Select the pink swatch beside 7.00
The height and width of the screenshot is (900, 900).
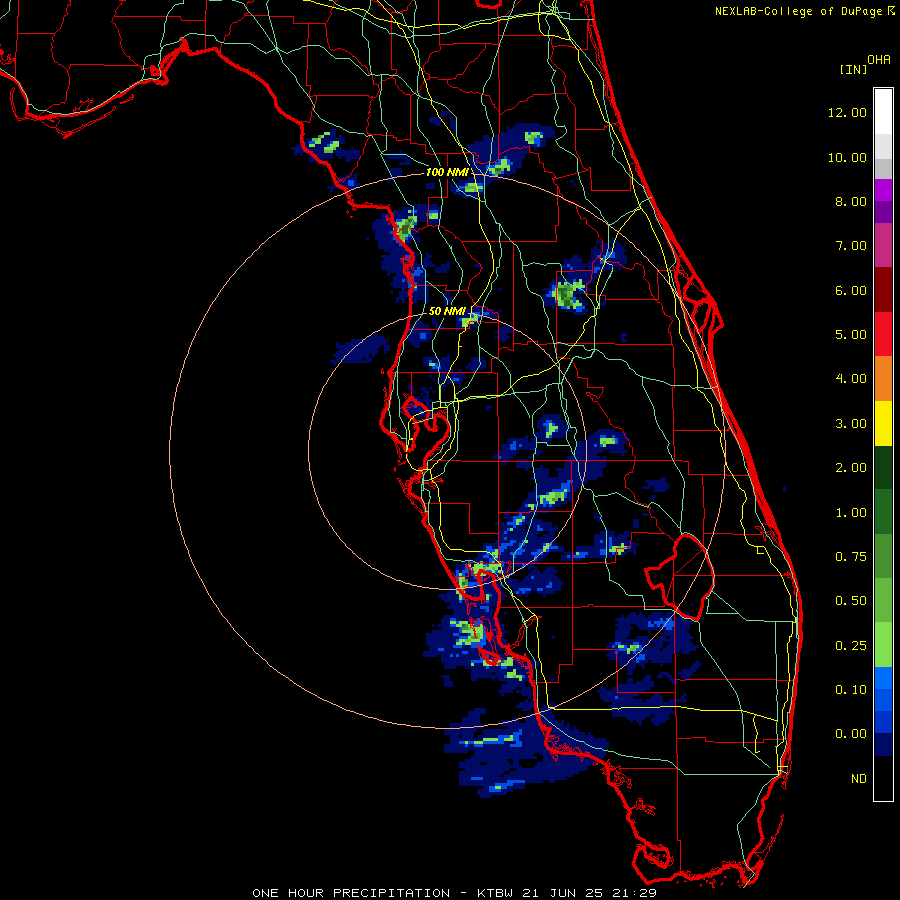(x=883, y=245)
